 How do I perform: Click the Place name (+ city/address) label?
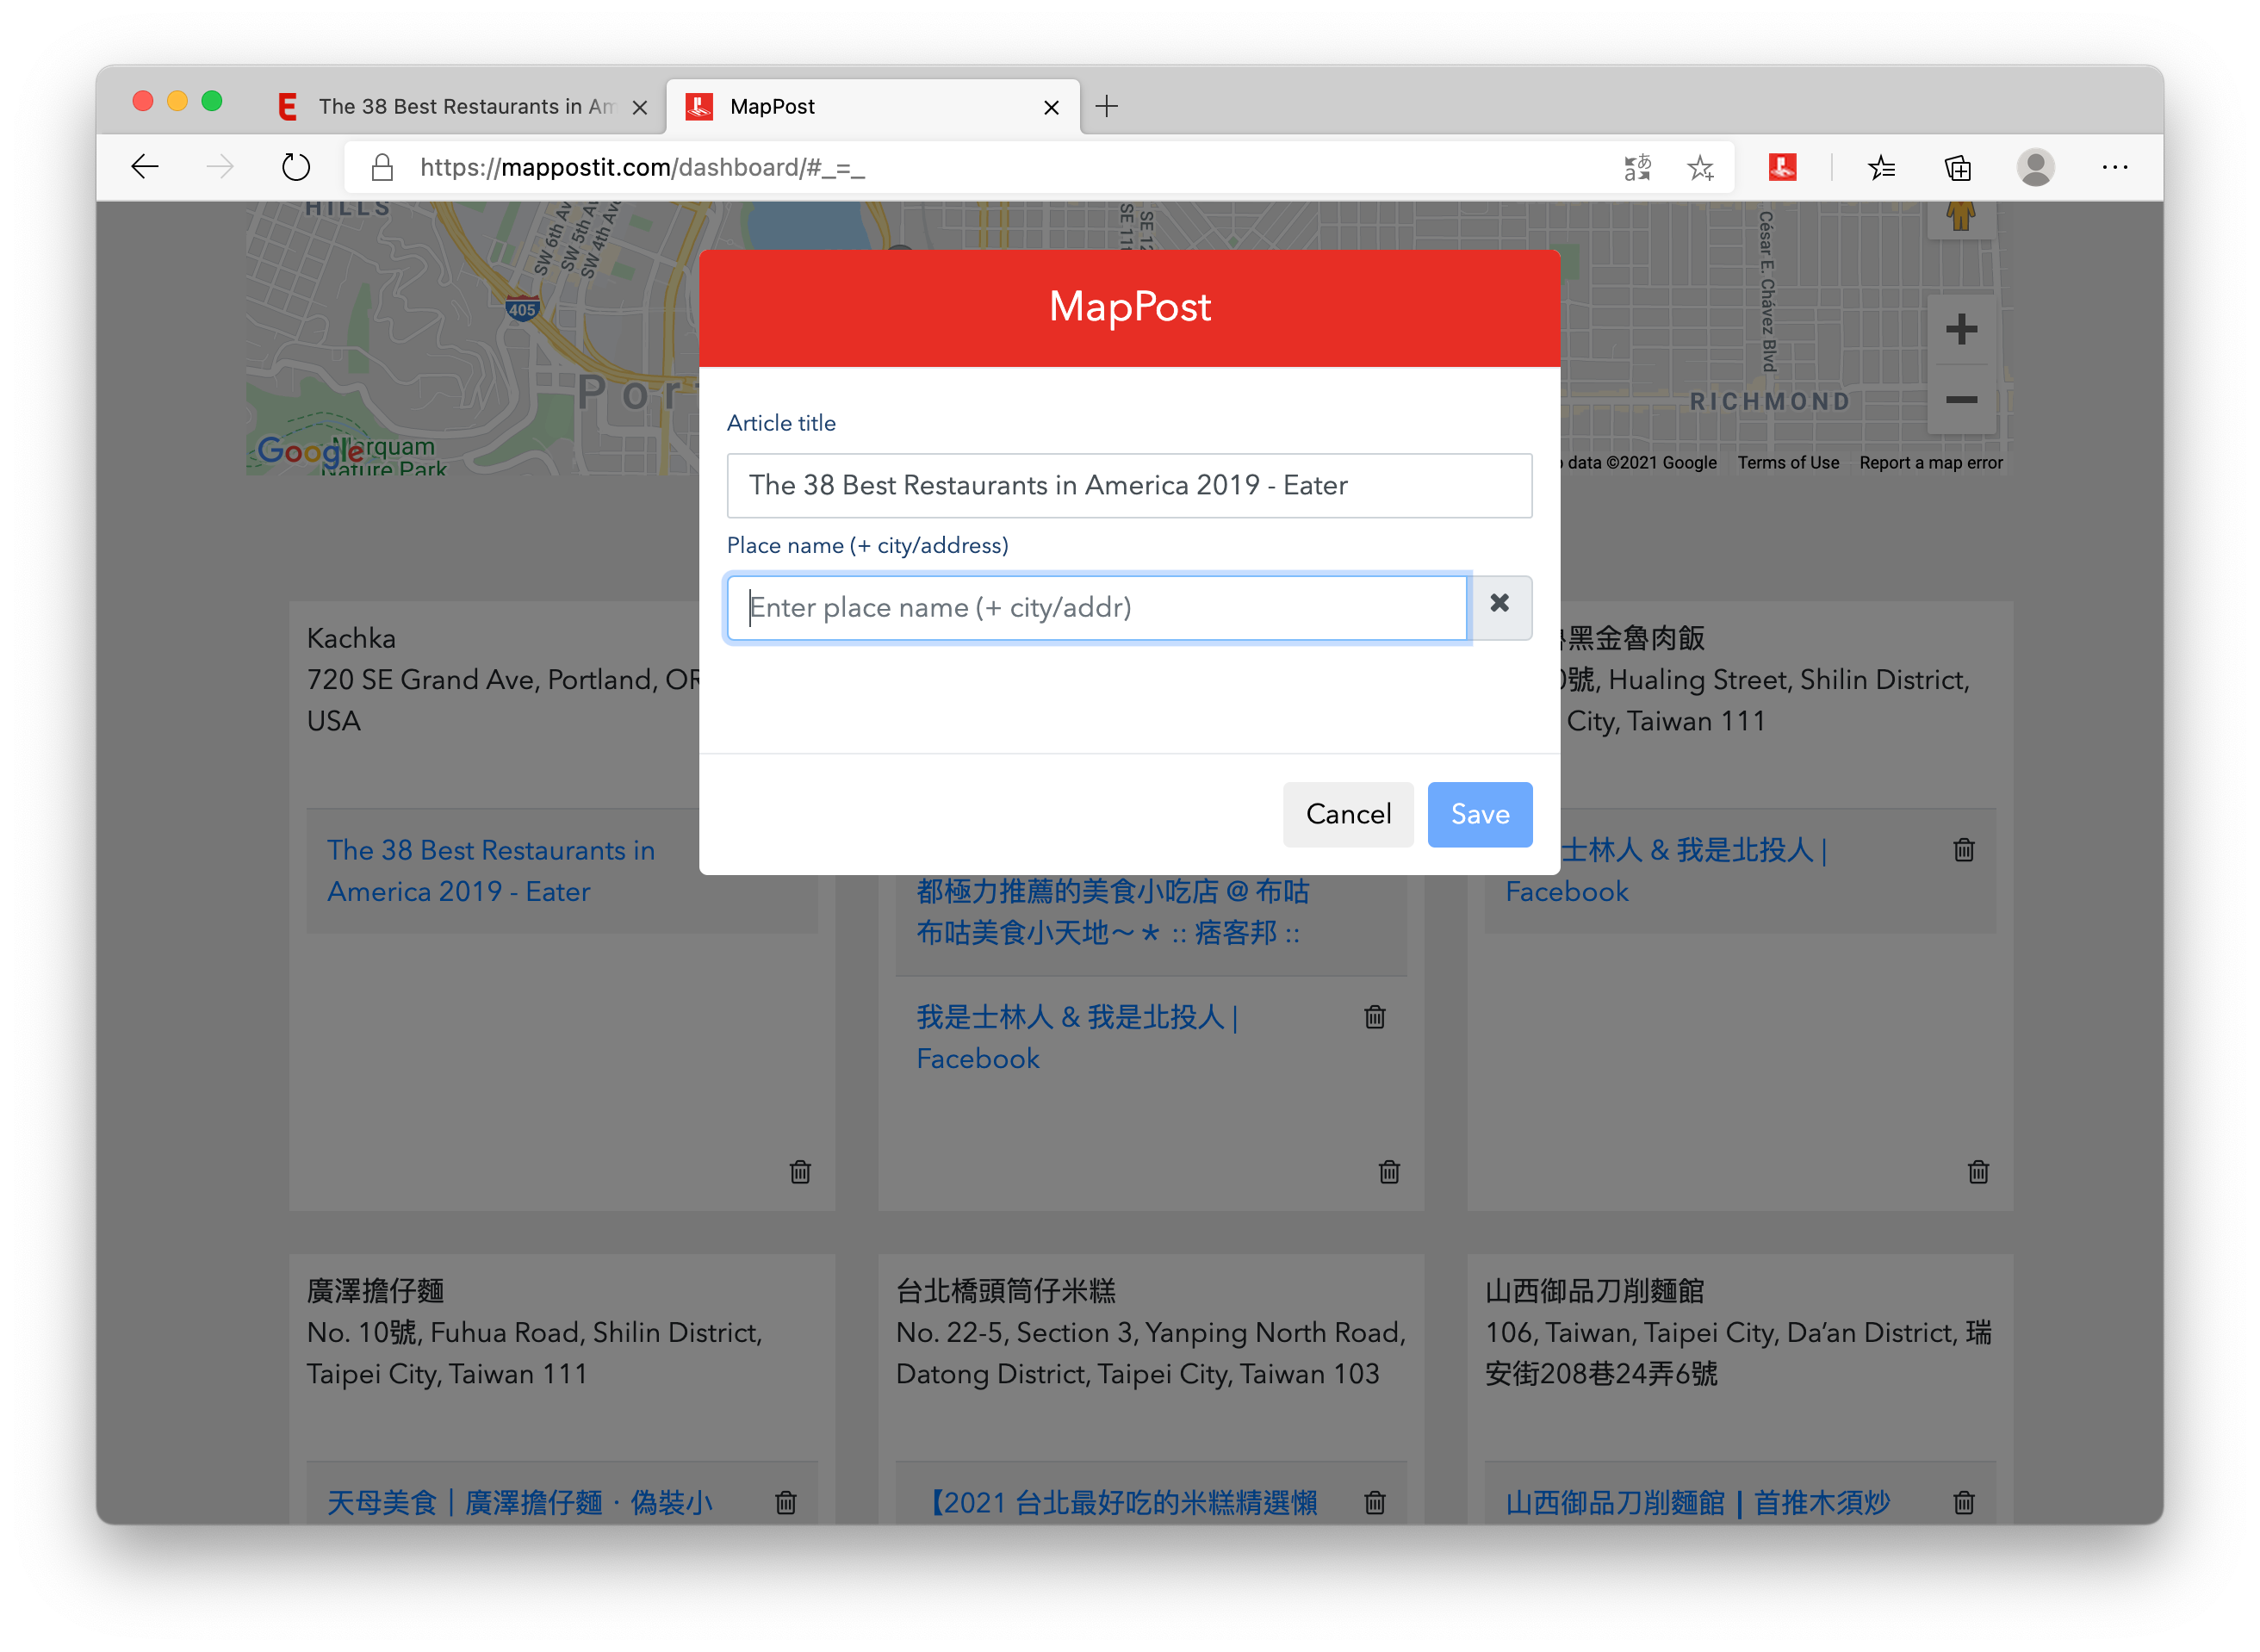coord(867,545)
